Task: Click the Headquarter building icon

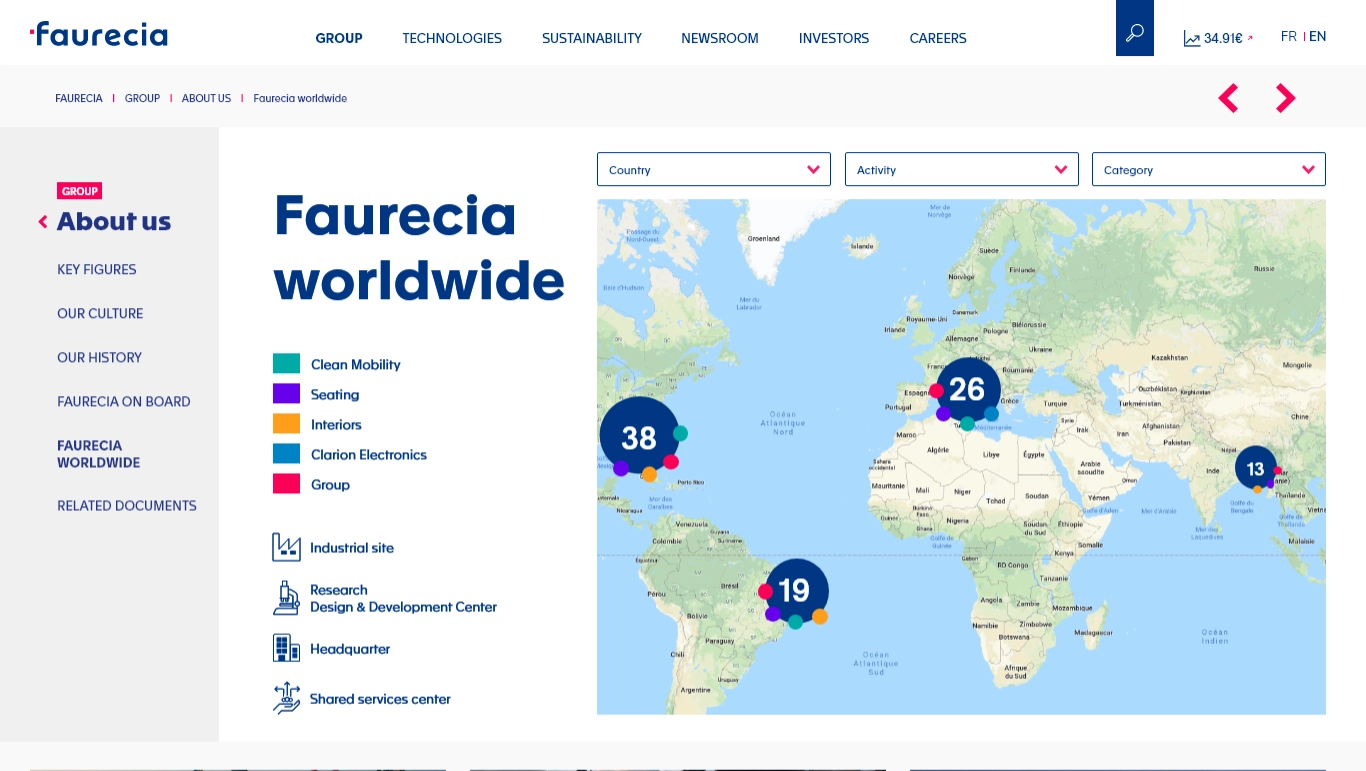Action: (286, 648)
